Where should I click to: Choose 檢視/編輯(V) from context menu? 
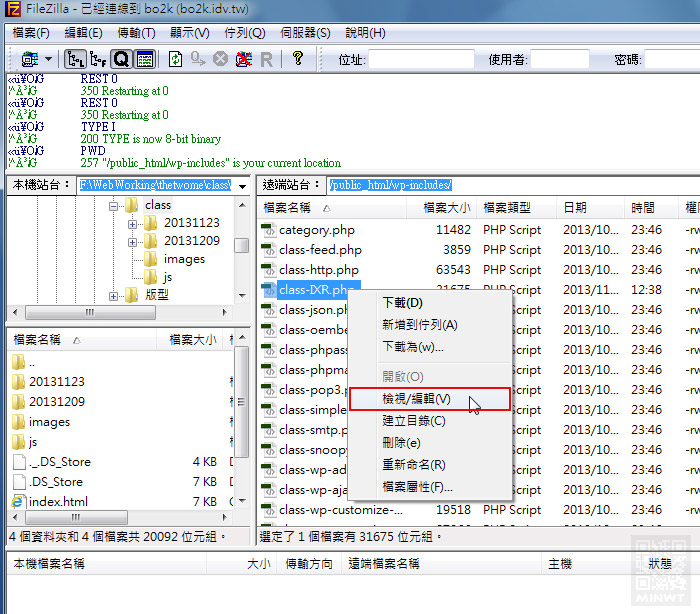429,399
